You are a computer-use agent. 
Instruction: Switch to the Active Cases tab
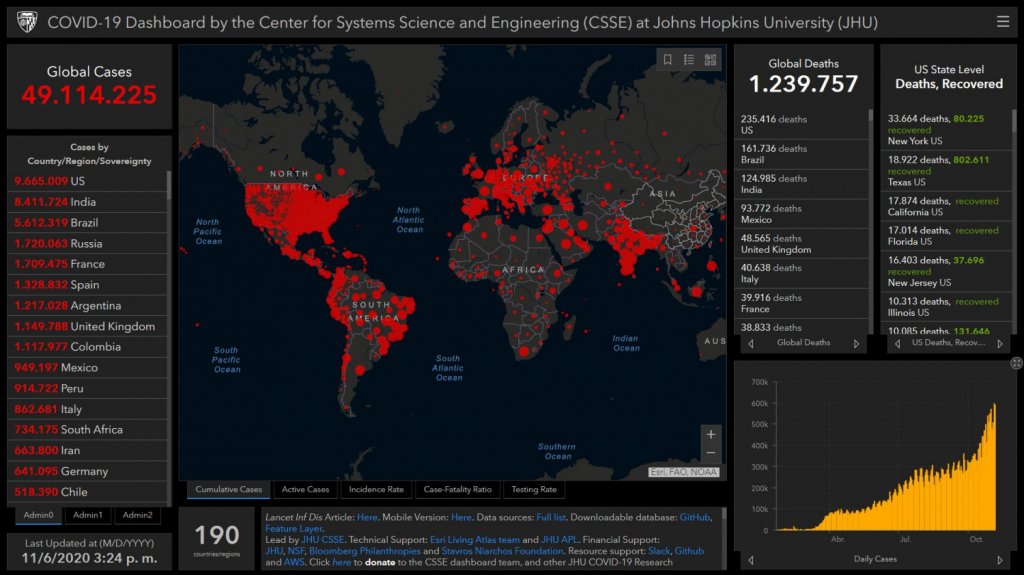tap(305, 490)
